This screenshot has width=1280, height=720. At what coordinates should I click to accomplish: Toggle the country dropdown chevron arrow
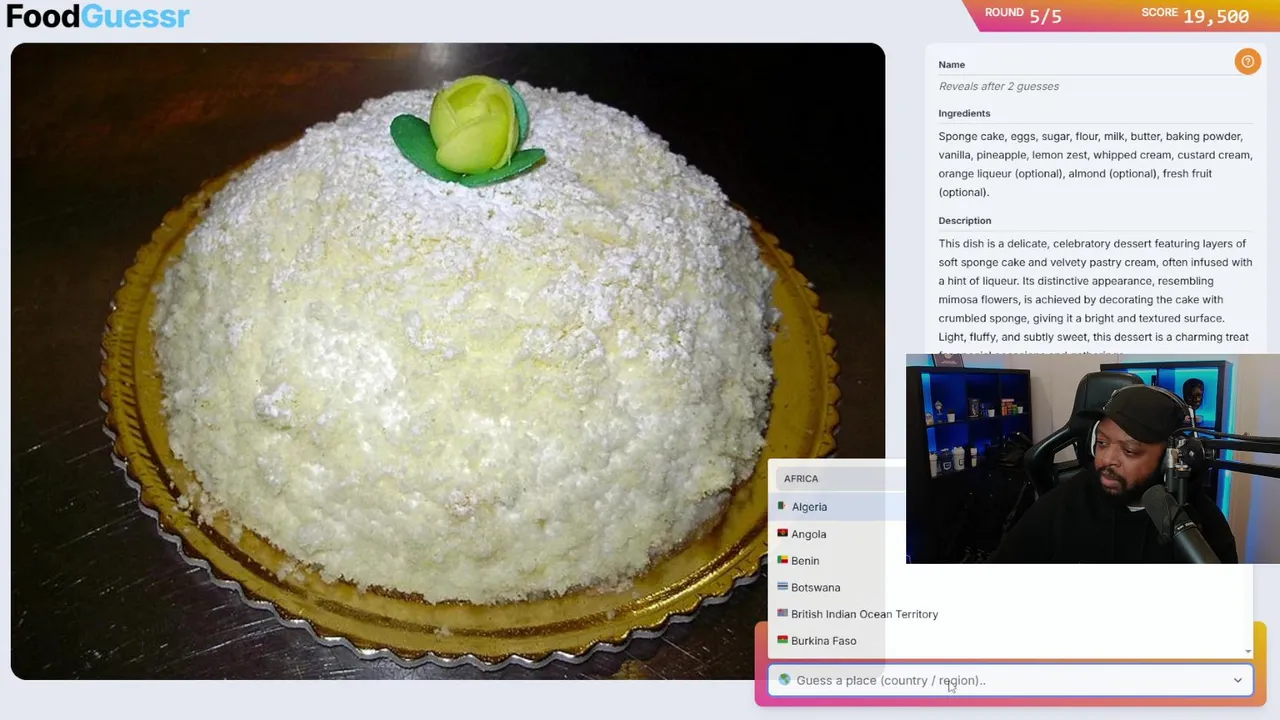coord(1237,681)
